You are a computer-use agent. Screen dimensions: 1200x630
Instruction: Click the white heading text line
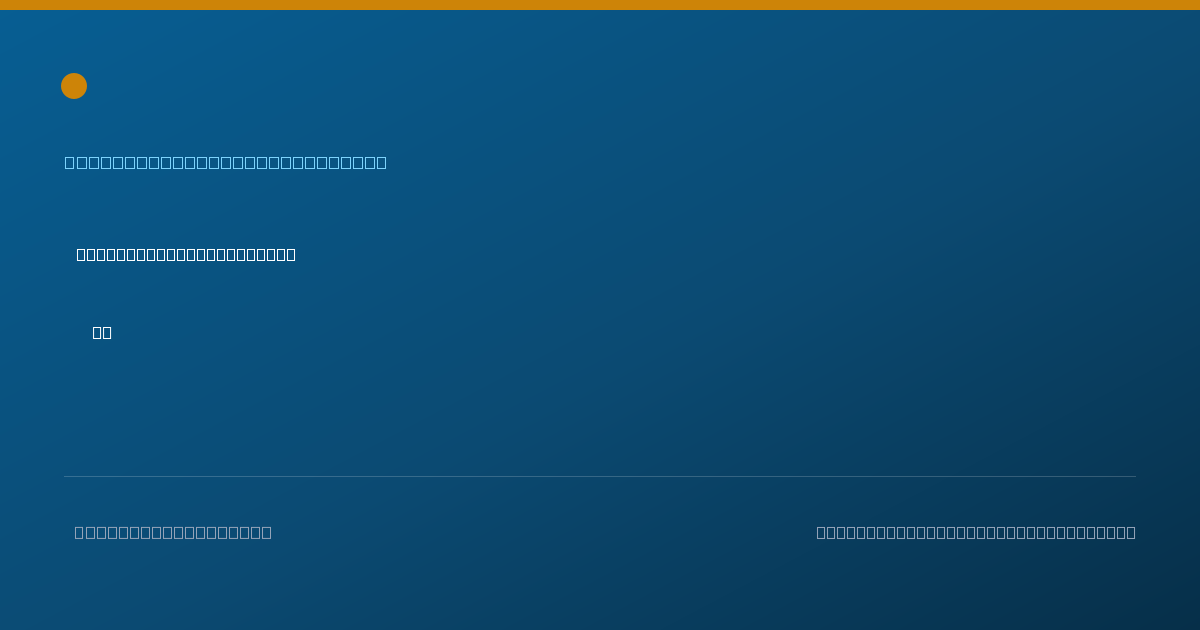[186, 254]
